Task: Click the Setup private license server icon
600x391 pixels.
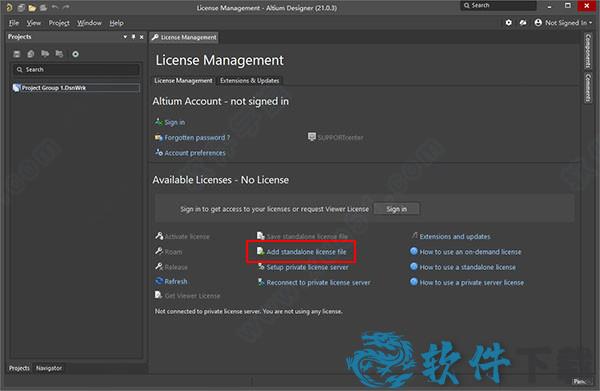Action: 261,266
